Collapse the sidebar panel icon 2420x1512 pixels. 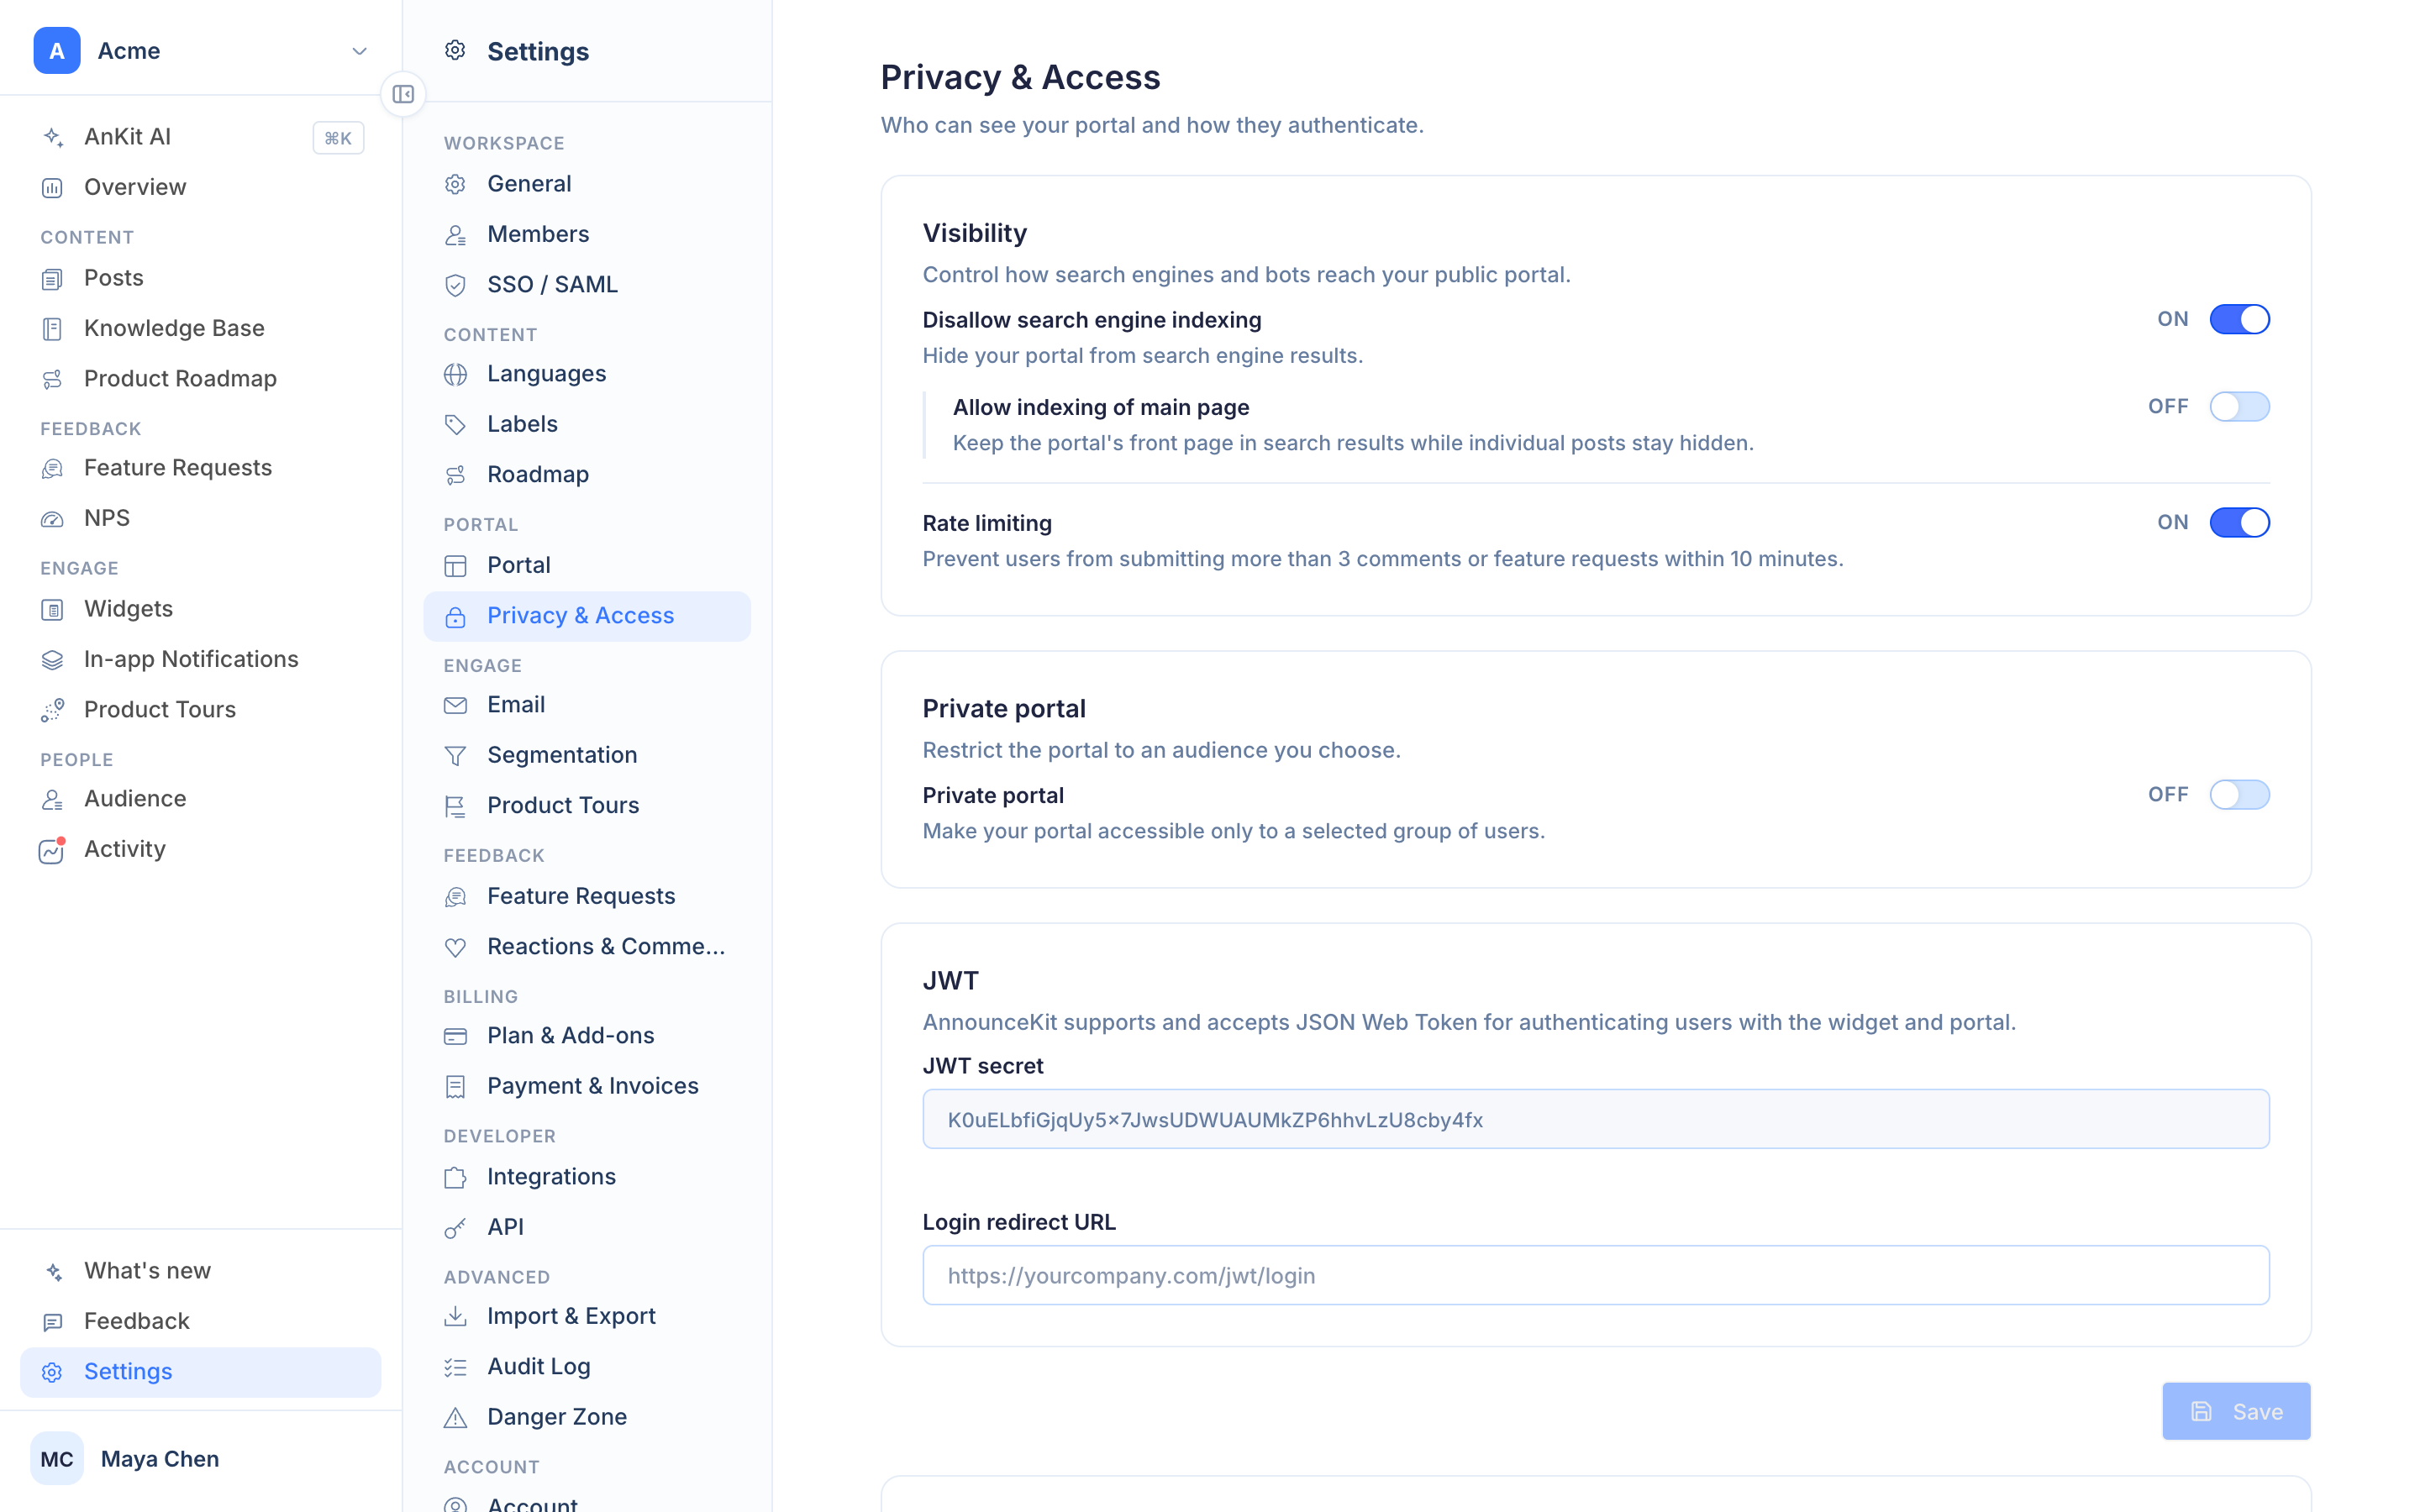point(403,94)
